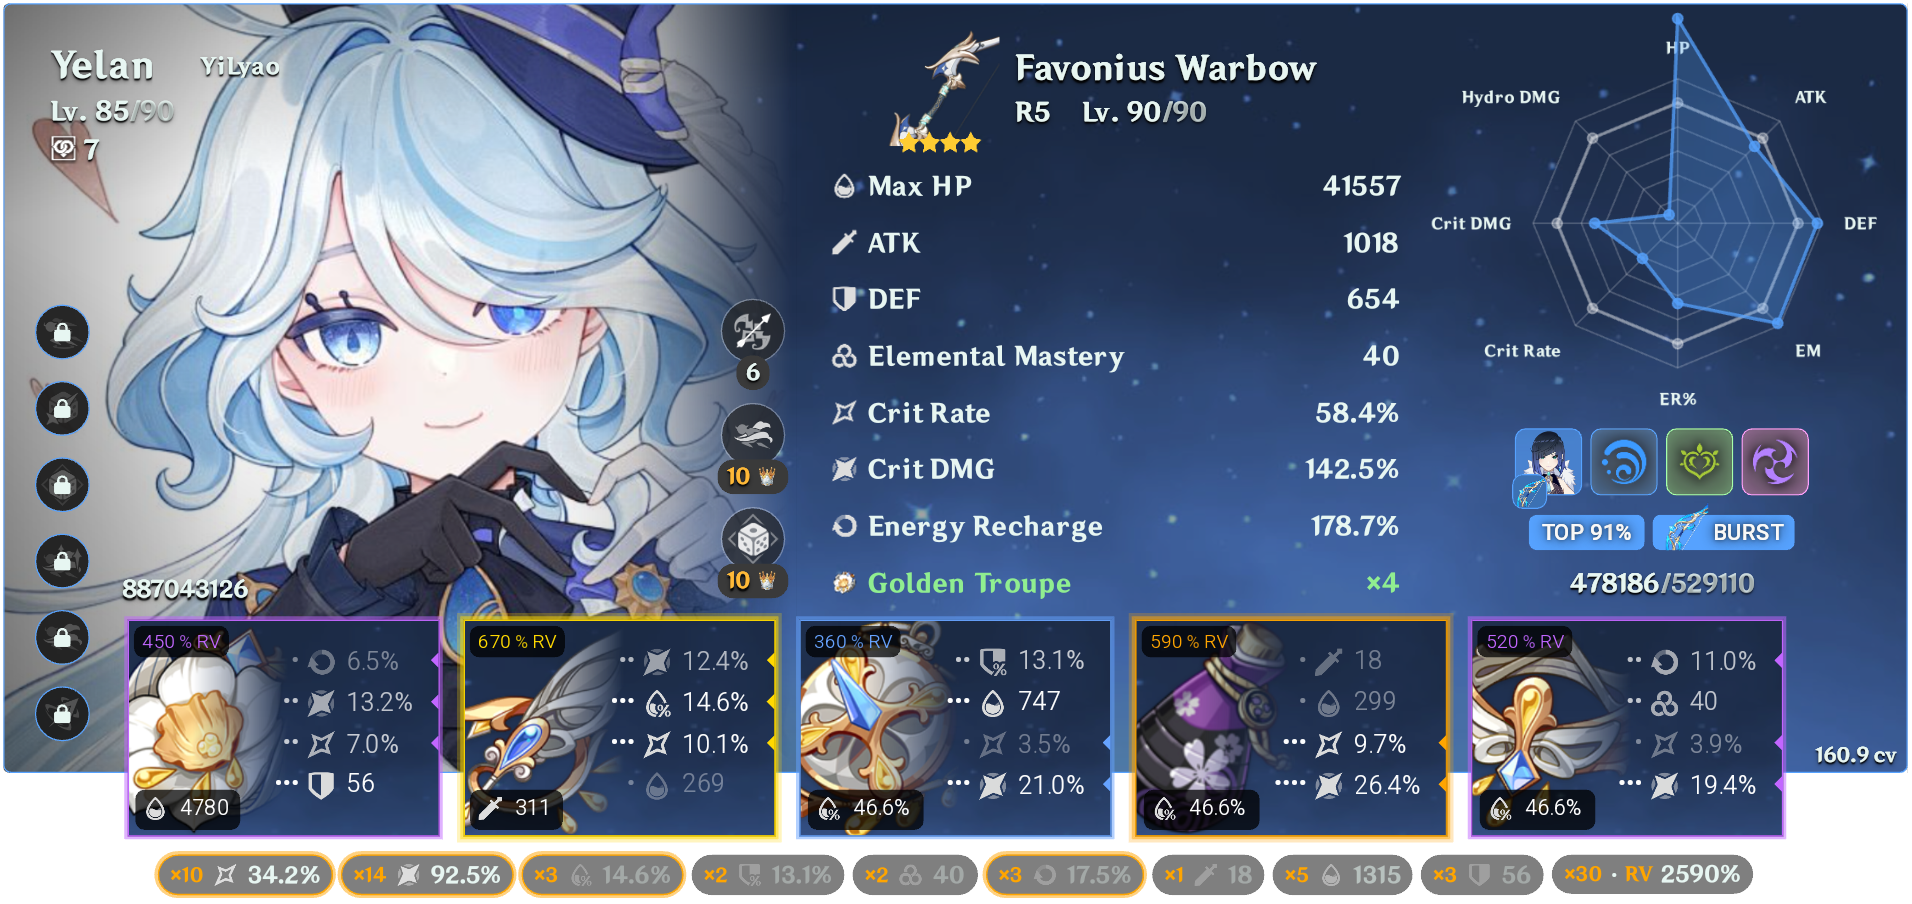Click the topmost locked constellation icon
1912x904 pixels.
[x=62, y=332]
